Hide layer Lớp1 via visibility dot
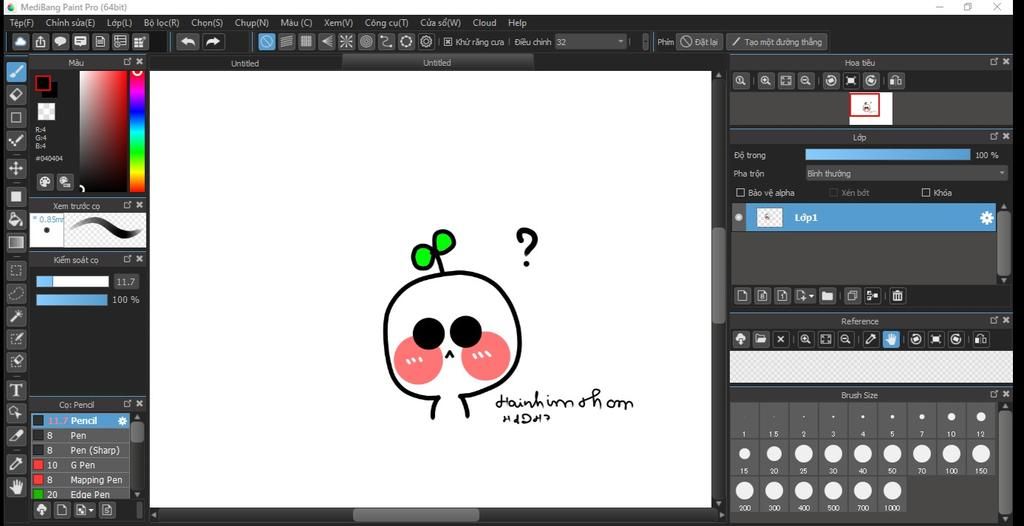 [739, 218]
